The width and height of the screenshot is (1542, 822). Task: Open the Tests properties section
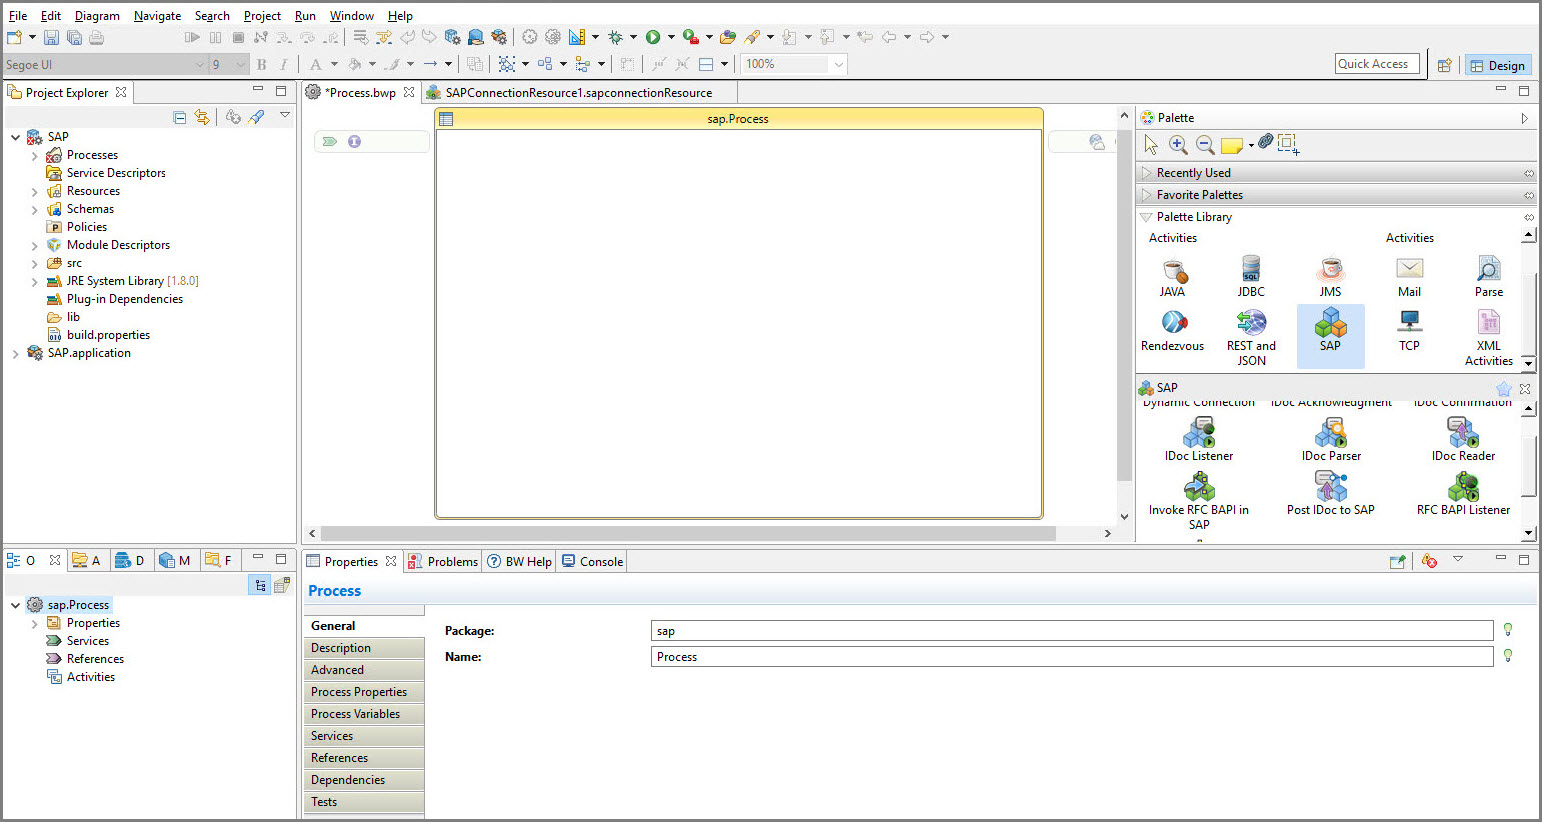coord(364,802)
